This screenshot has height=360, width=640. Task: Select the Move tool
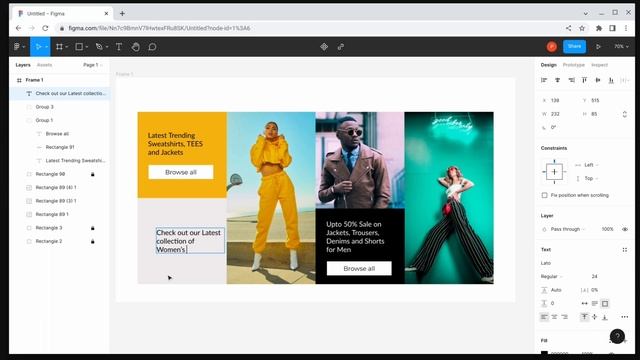(x=38, y=47)
